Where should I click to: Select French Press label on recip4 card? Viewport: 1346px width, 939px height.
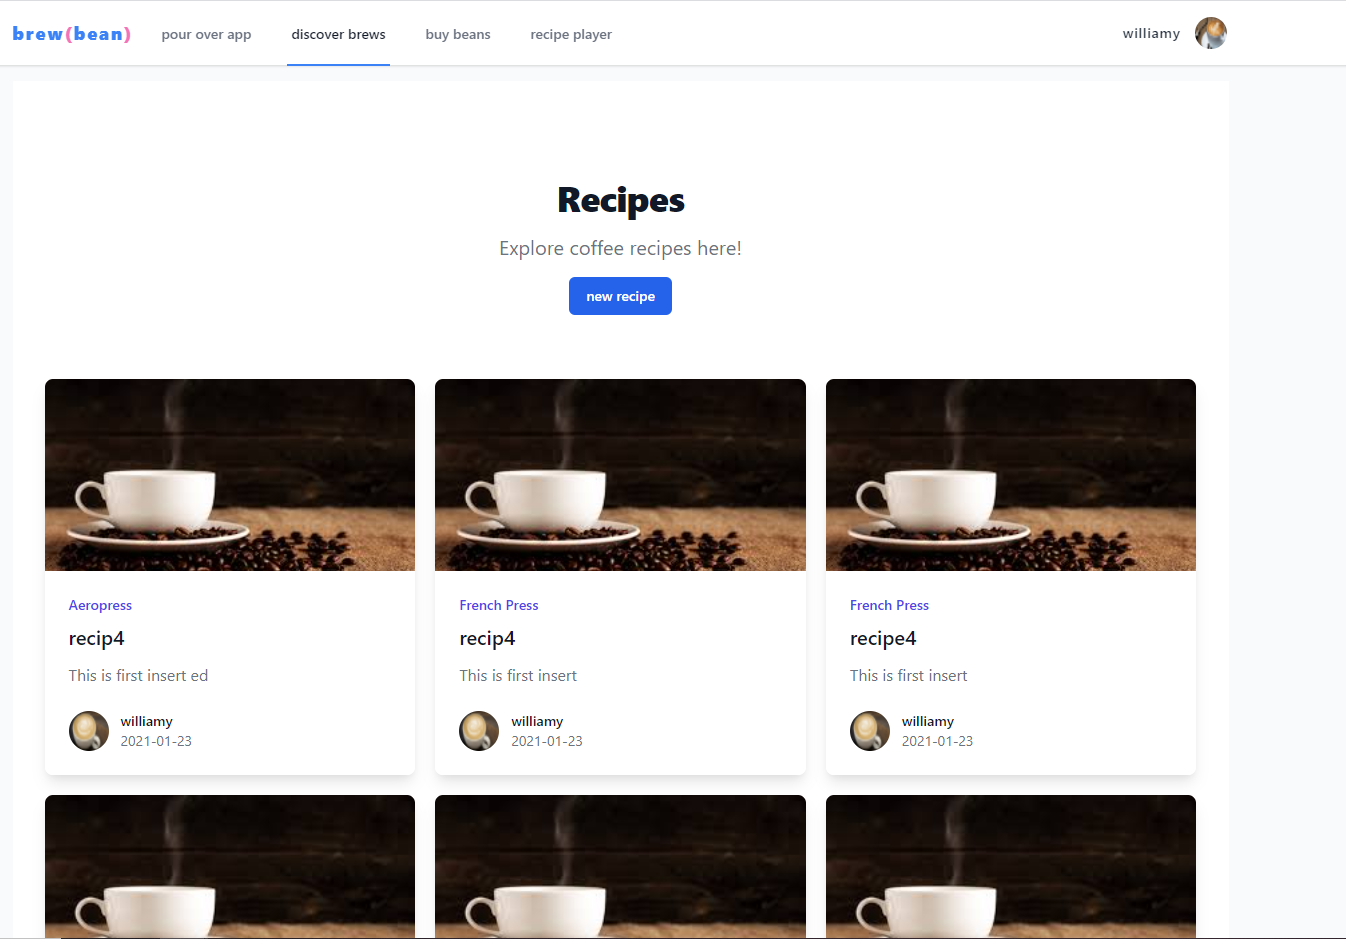tap(499, 605)
